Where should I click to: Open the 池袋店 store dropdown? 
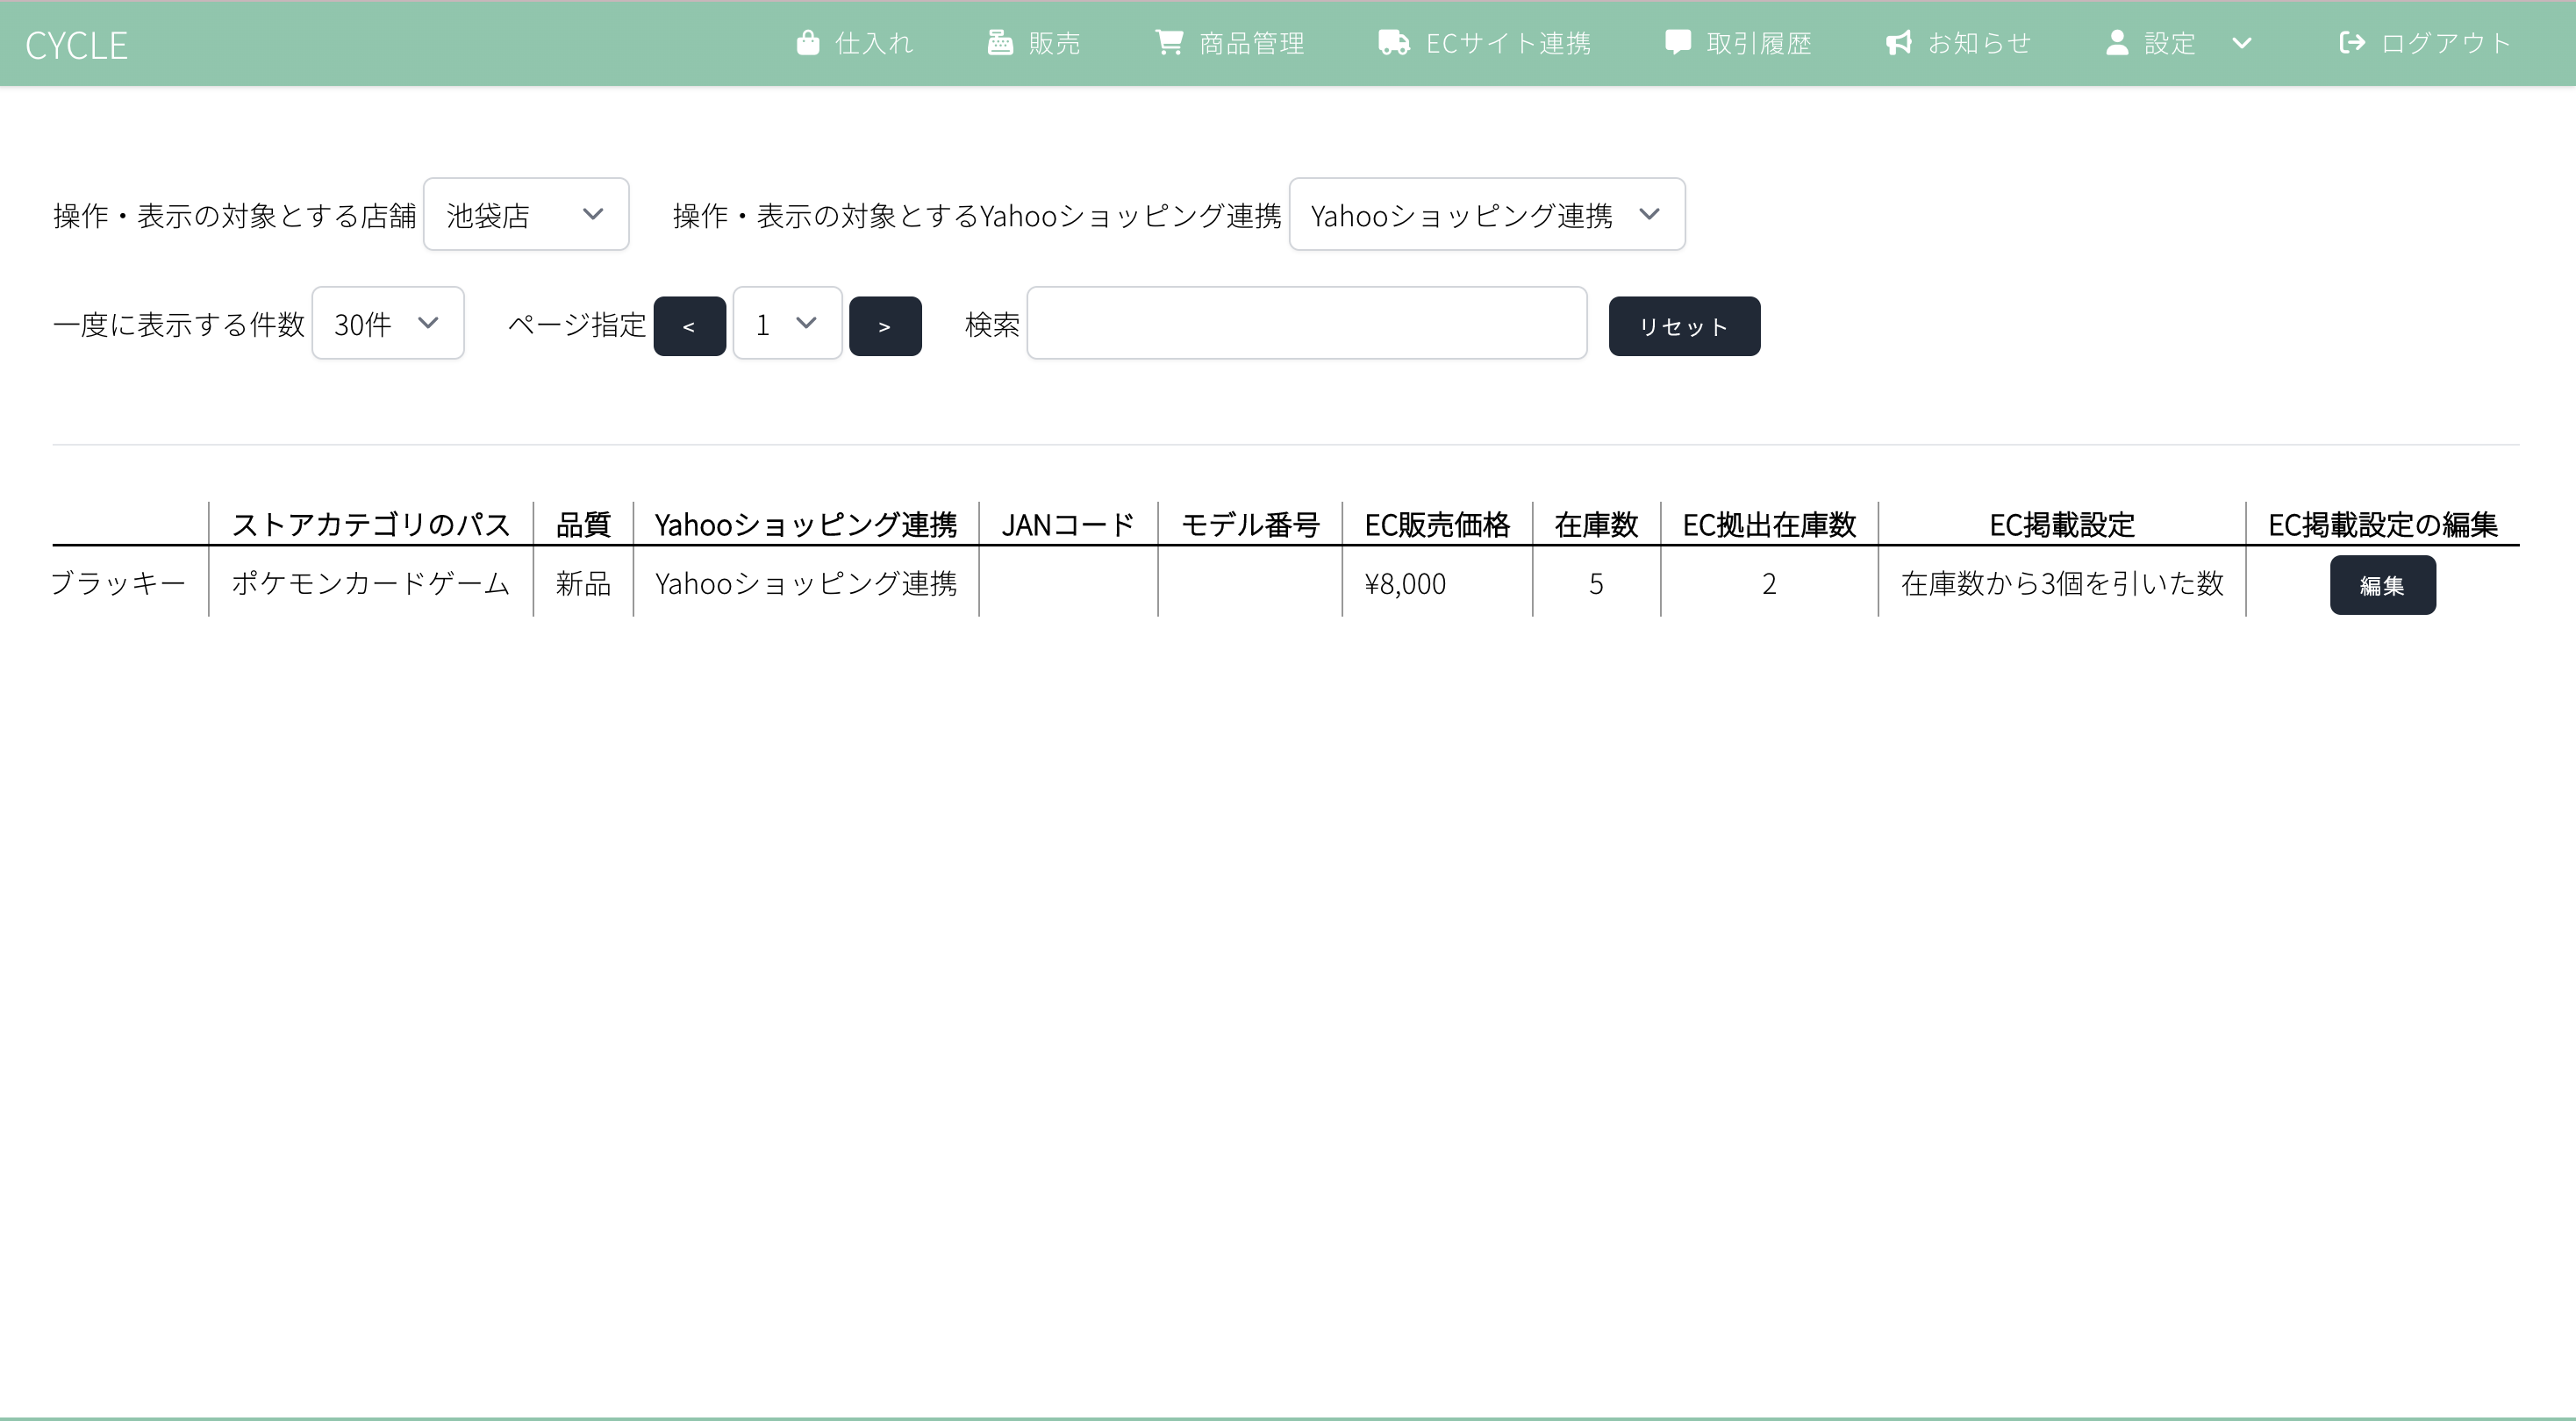click(526, 215)
